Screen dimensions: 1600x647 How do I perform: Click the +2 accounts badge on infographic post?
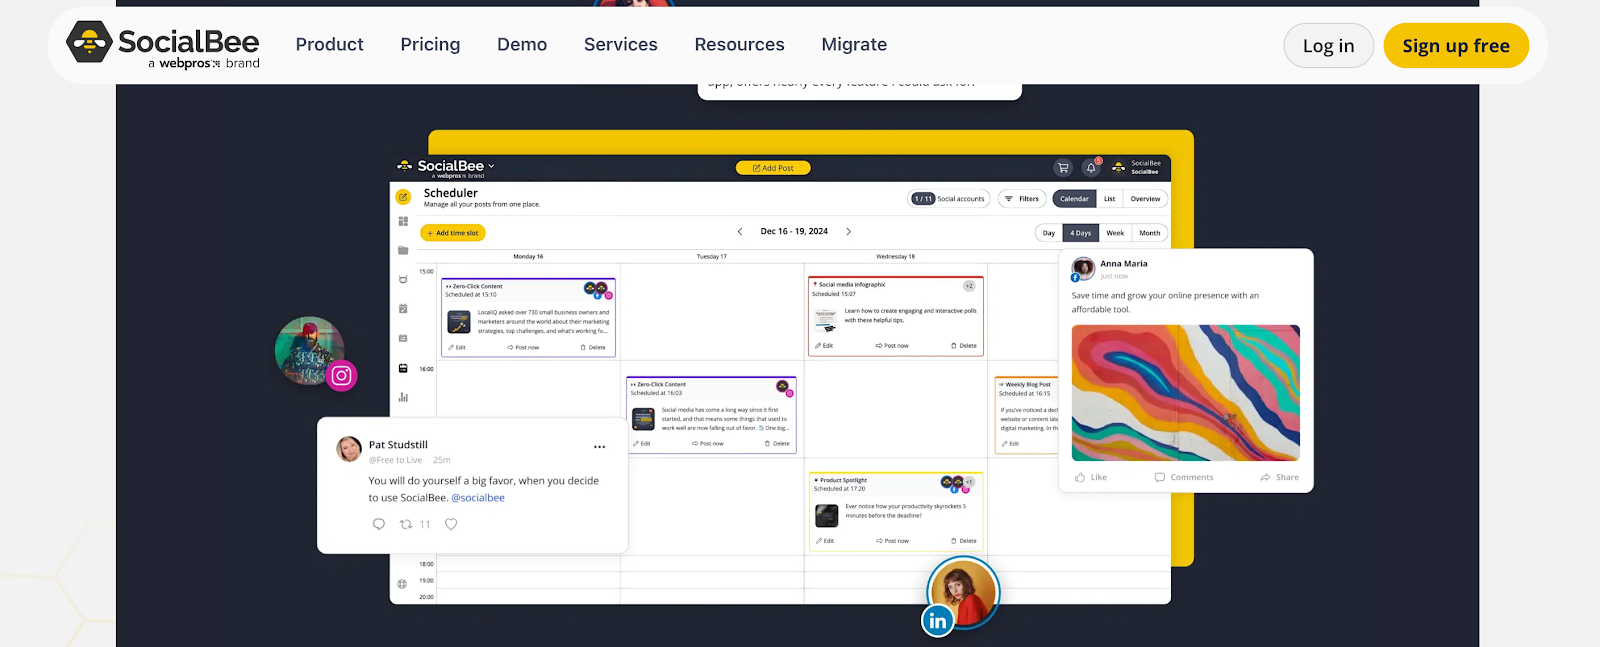pyautogui.click(x=969, y=286)
